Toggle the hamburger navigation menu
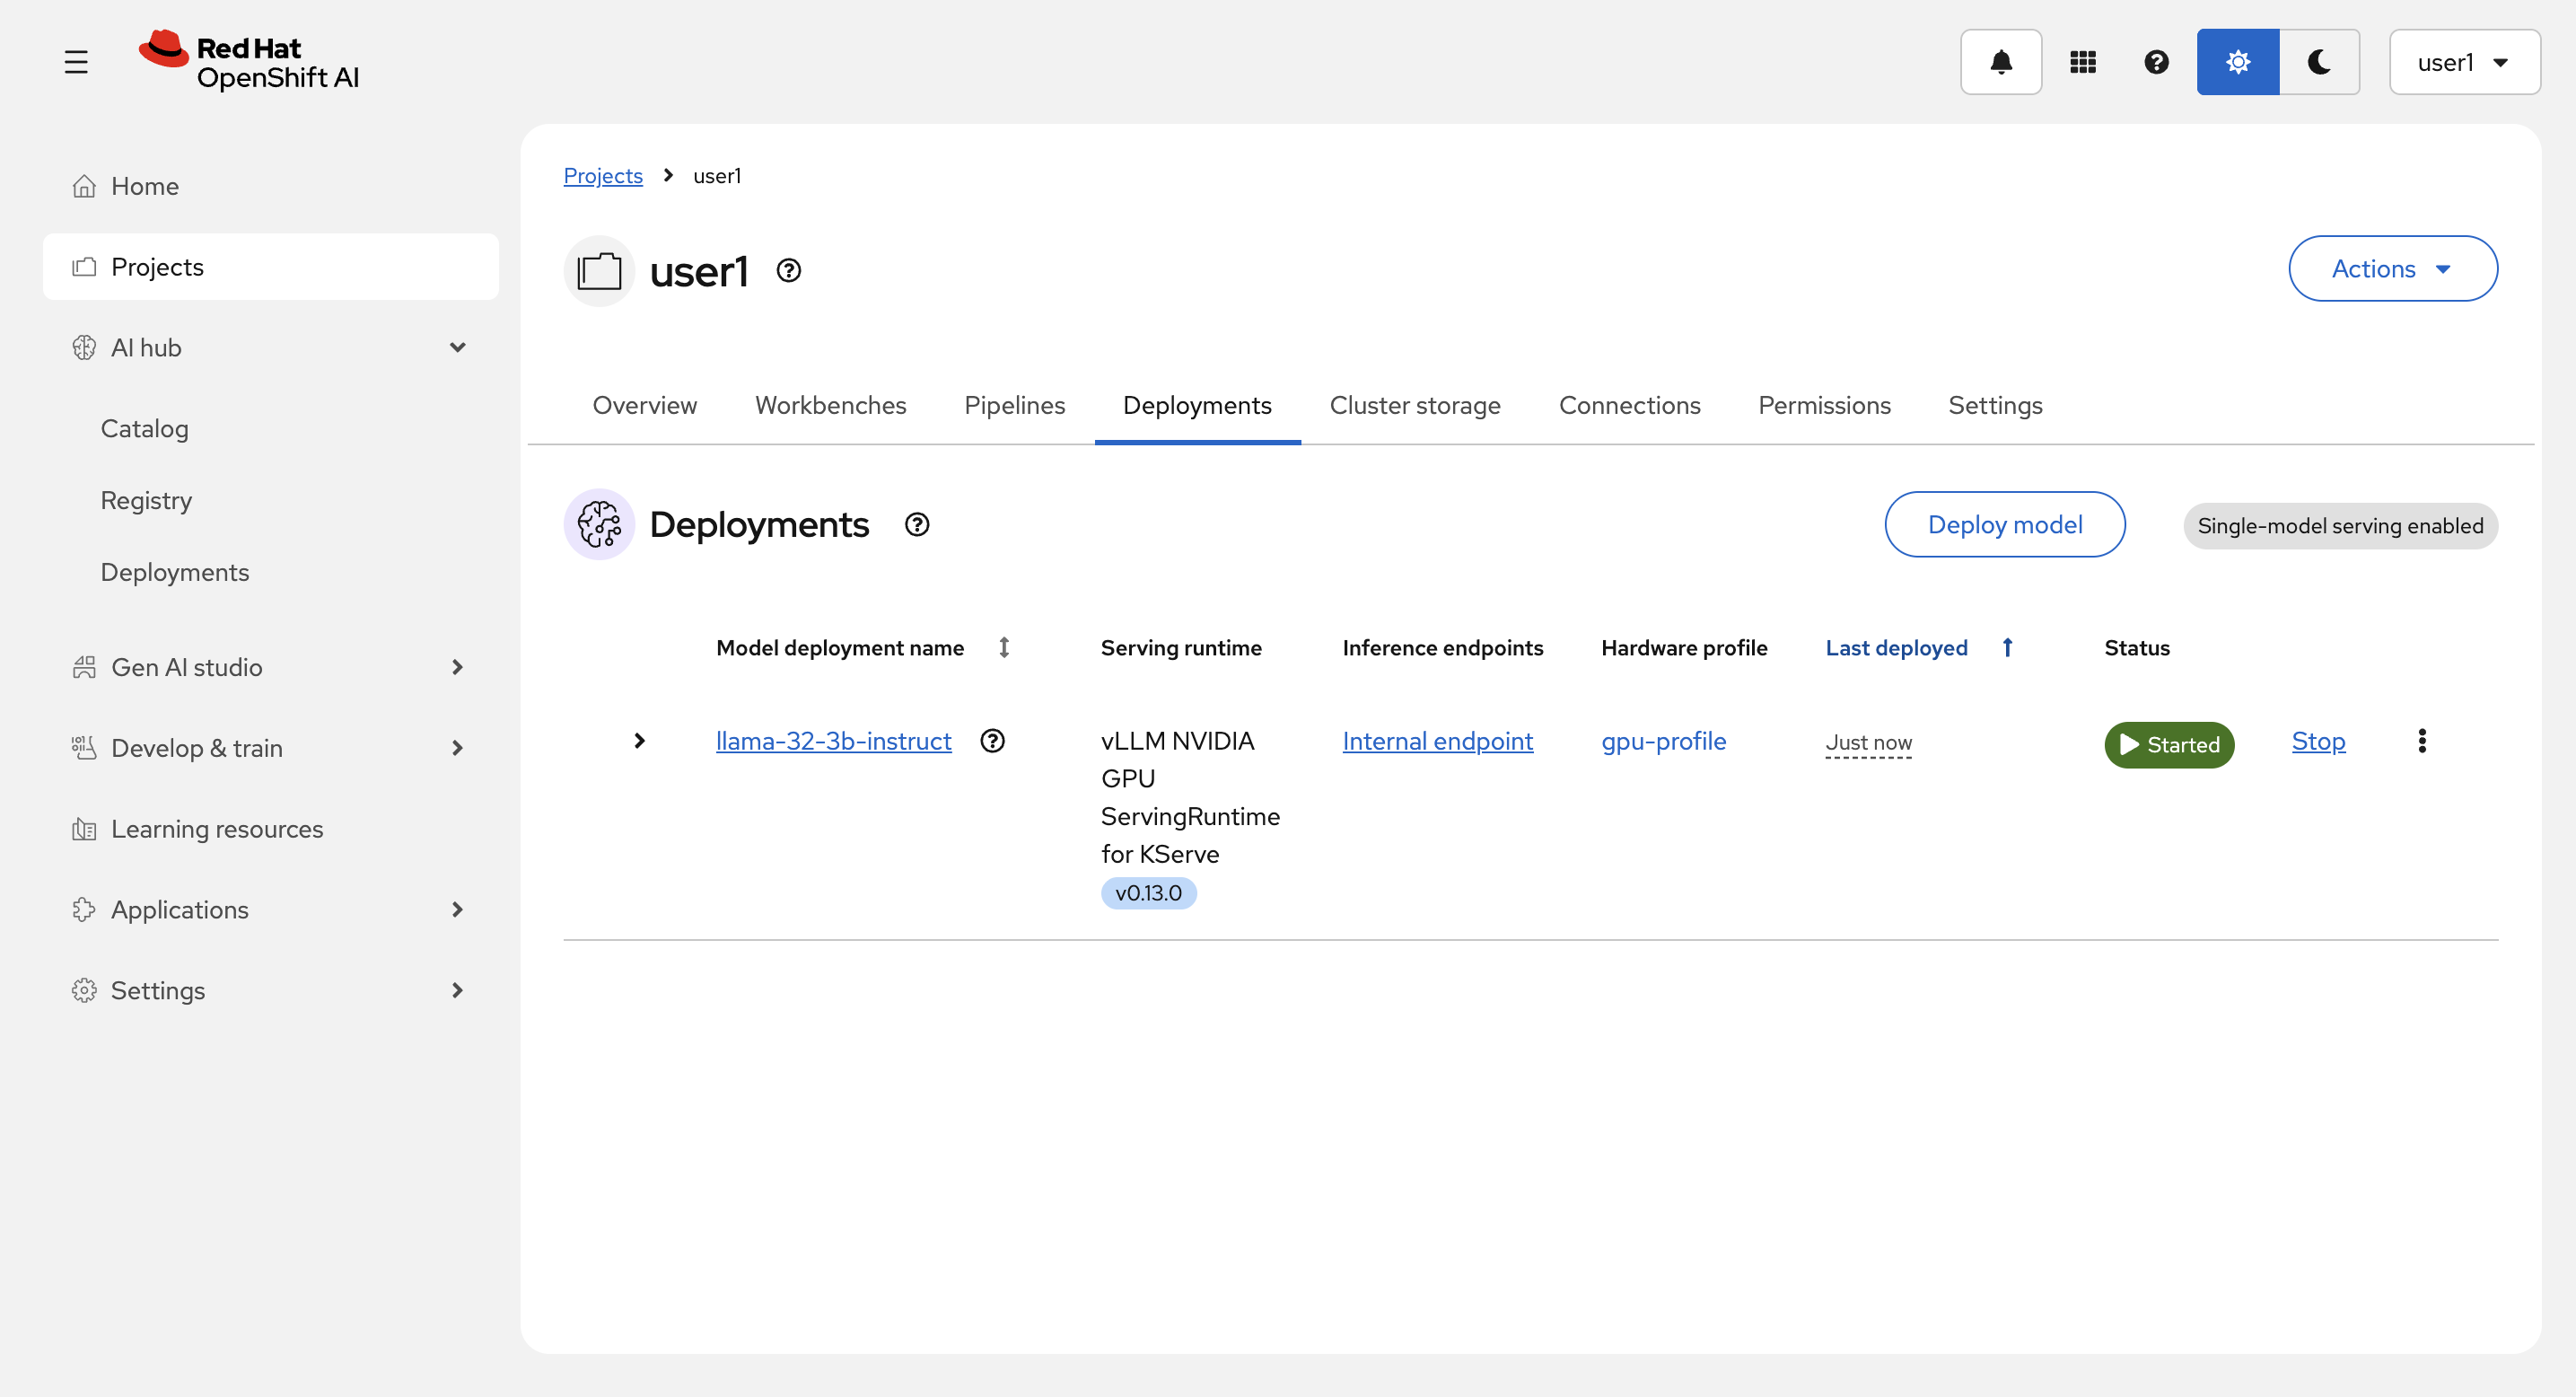Viewport: 2576px width, 1397px height. 76,62
